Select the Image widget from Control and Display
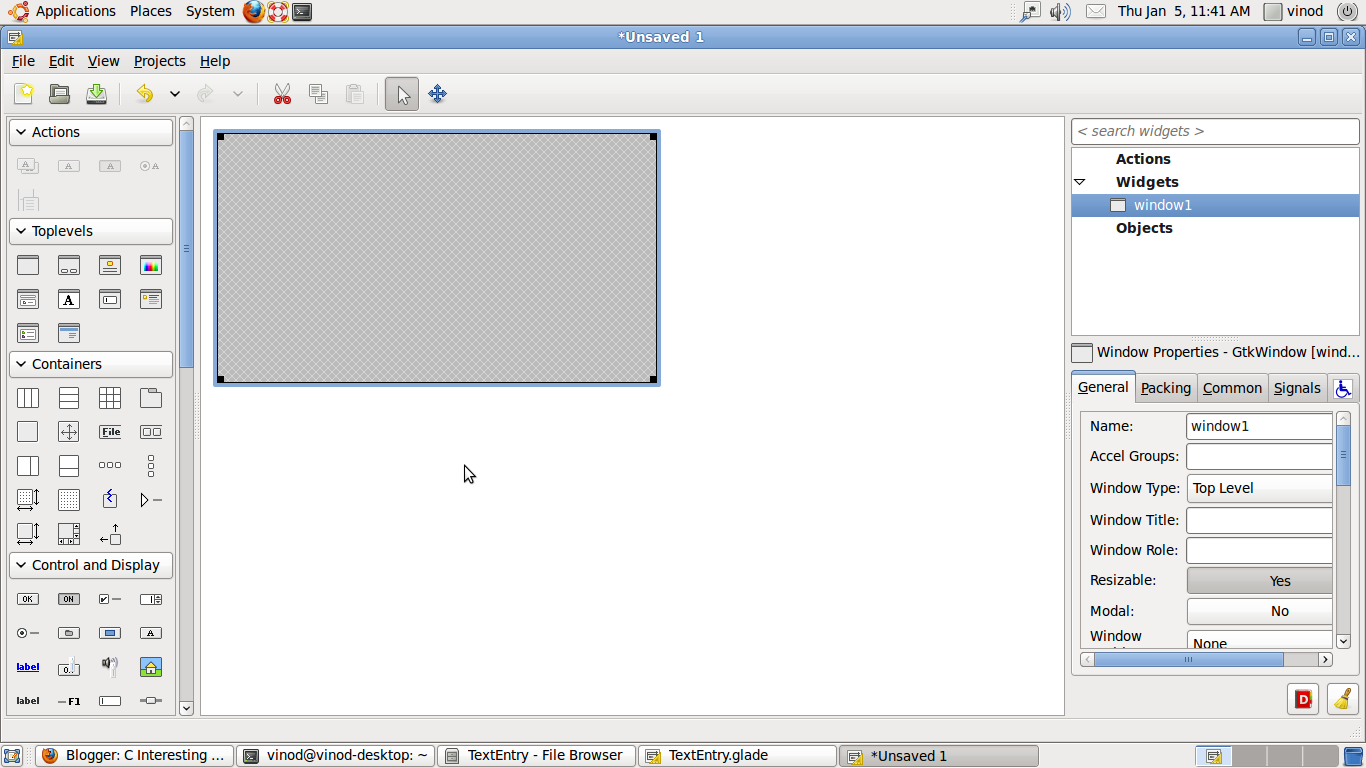Screen dimensions: 1366x768 151,666
